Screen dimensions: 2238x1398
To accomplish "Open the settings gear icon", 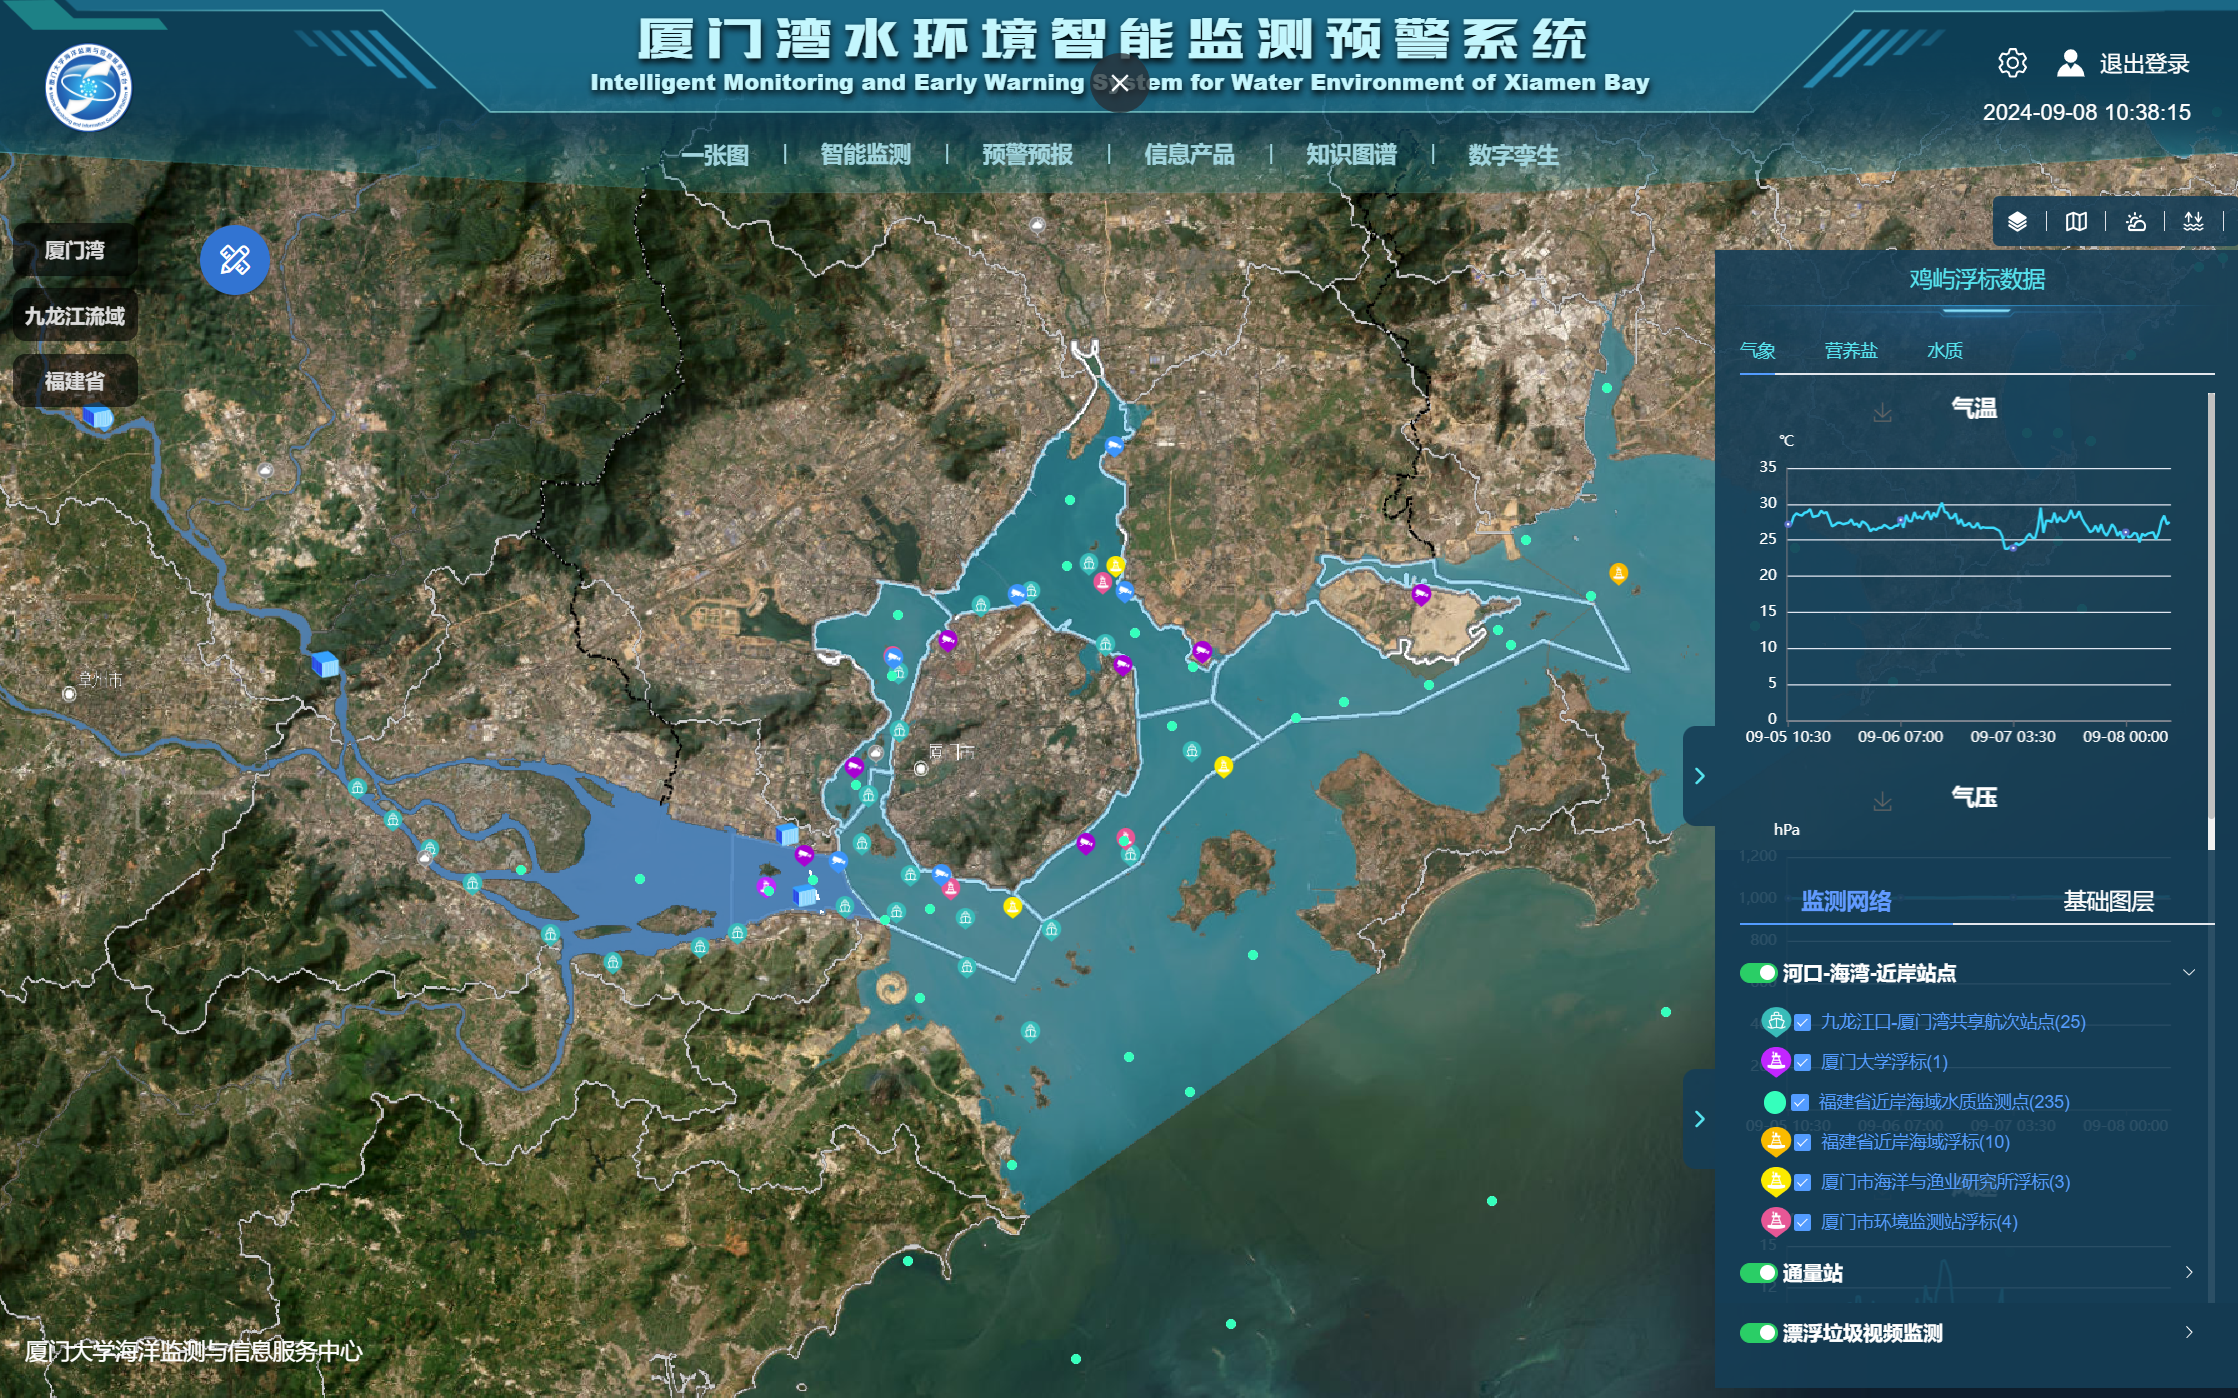I will point(2012,63).
